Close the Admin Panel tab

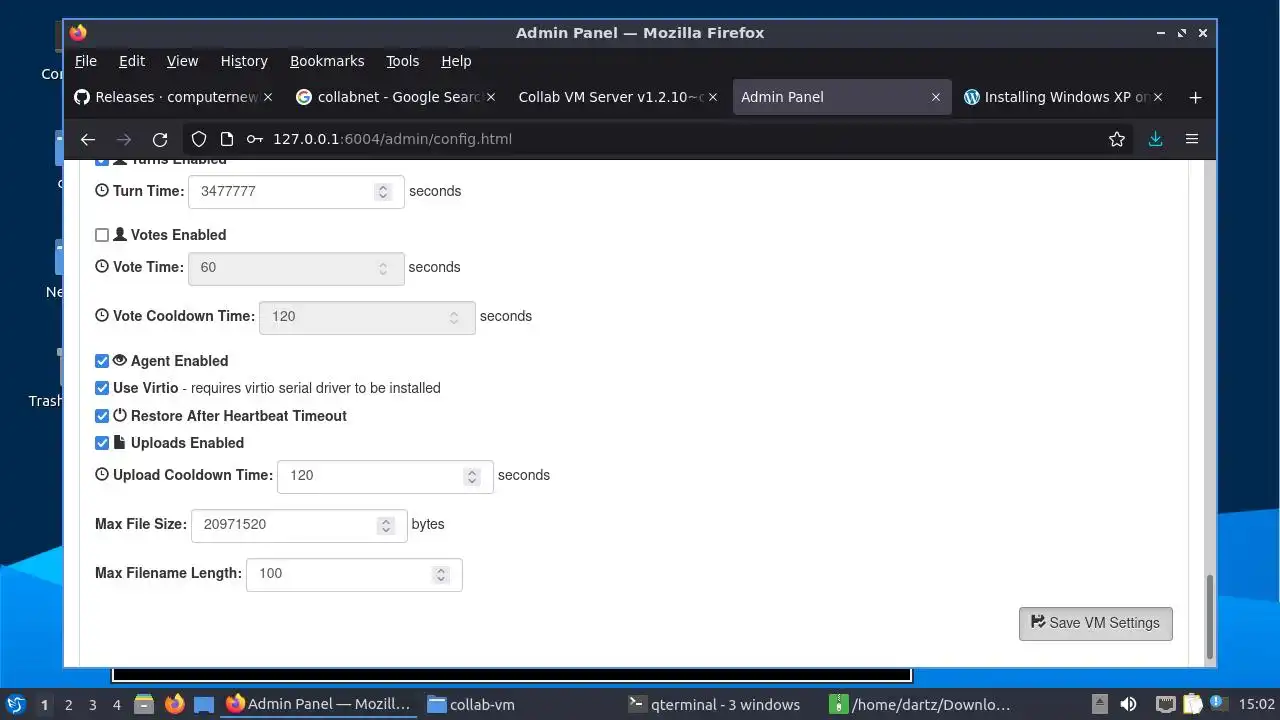point(936,97)
